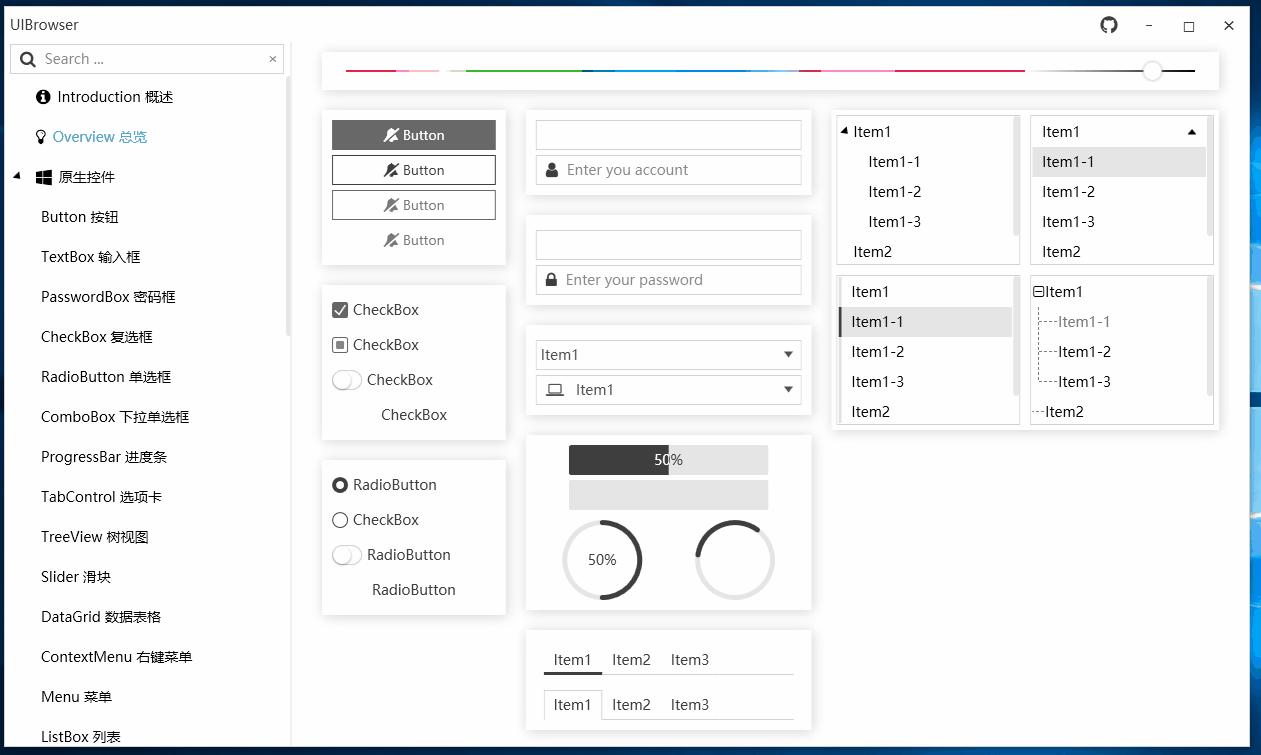This screenshot has width=1261, height=755.
Task: Click the circular 50% progress ring
Action: click(602, 560)
